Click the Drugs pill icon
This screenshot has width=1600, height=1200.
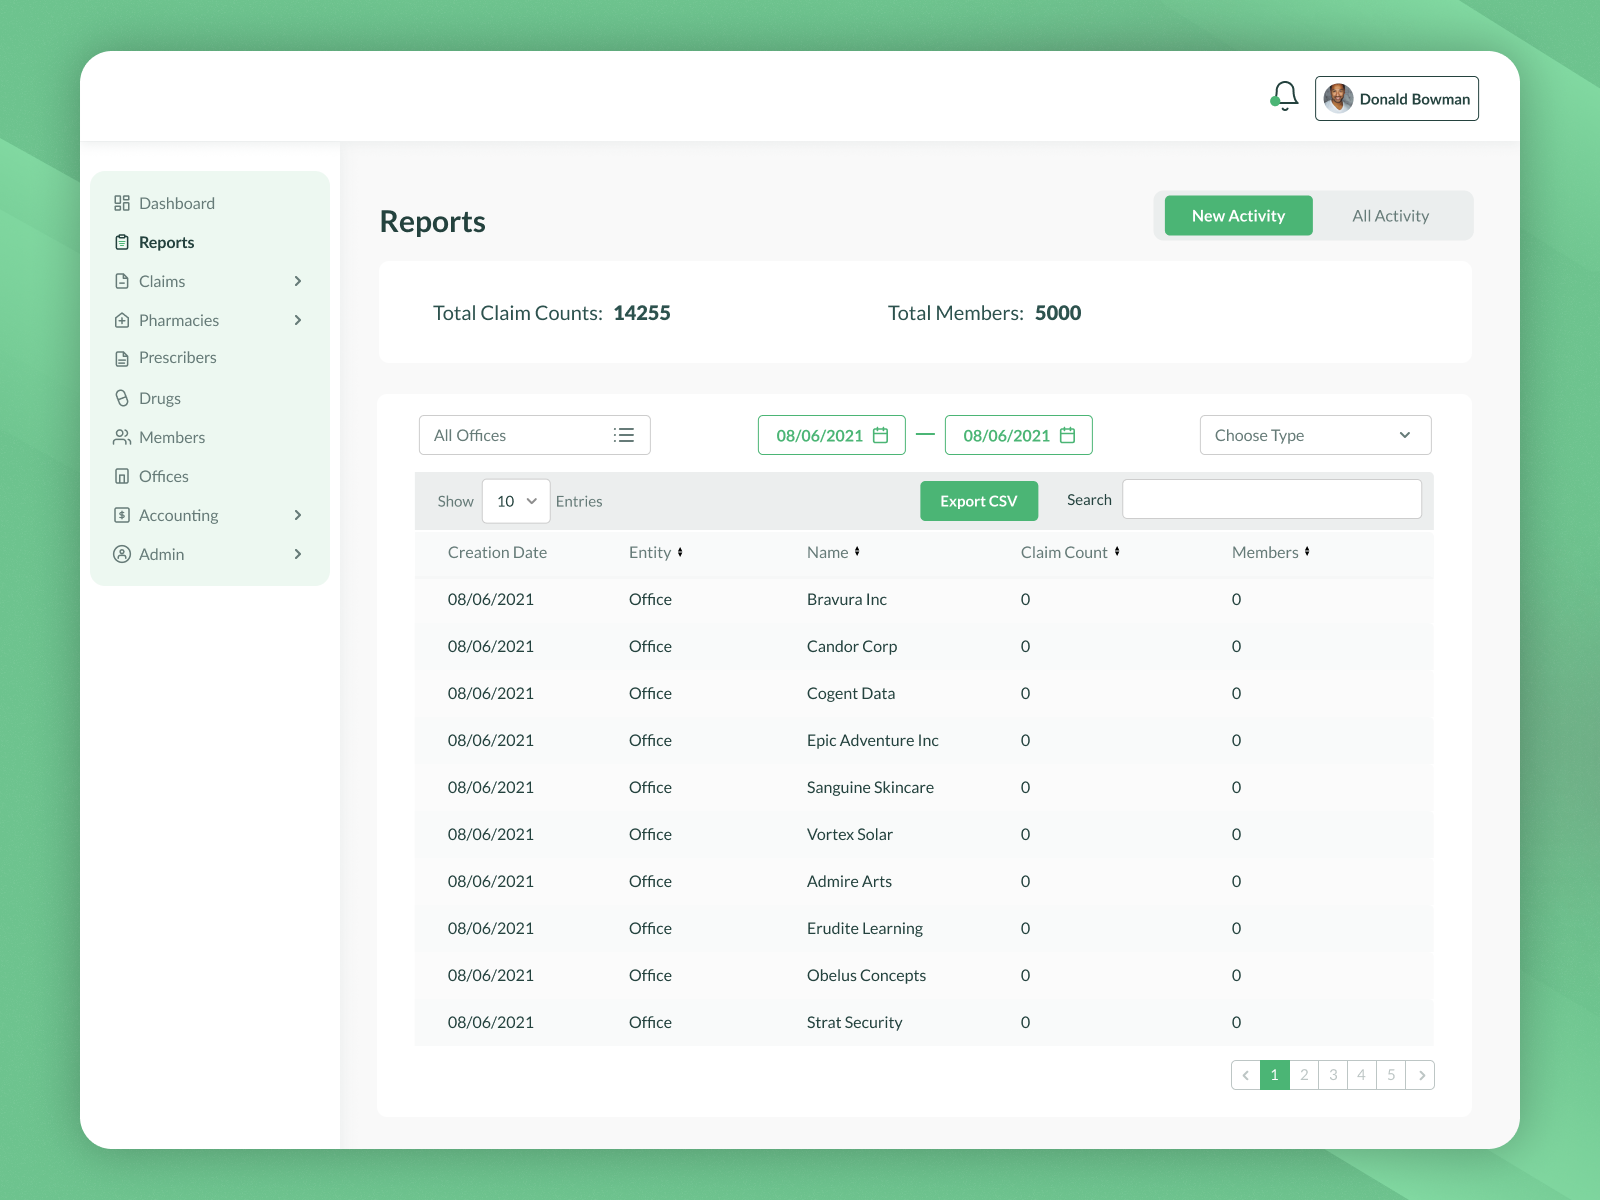click(x=122, y=398)
